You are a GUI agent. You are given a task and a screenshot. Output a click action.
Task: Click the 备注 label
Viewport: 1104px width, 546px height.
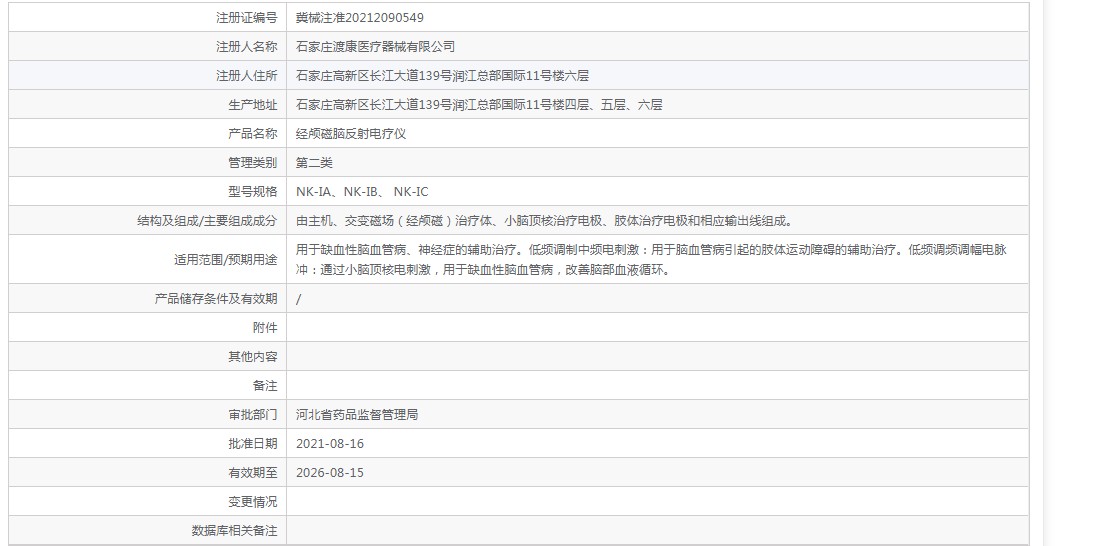[265, 385]
